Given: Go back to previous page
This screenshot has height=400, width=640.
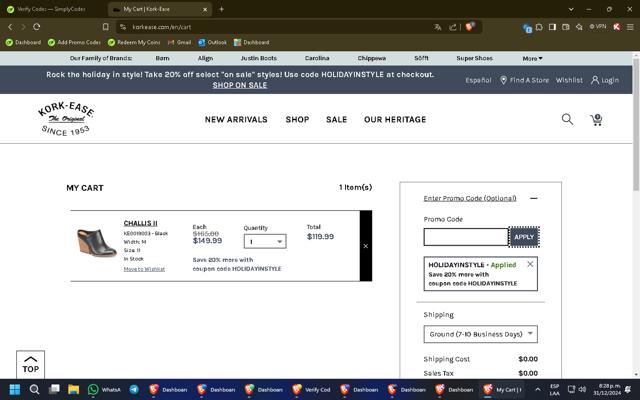Looking at the screenshot, I should [x=10, y=27].
